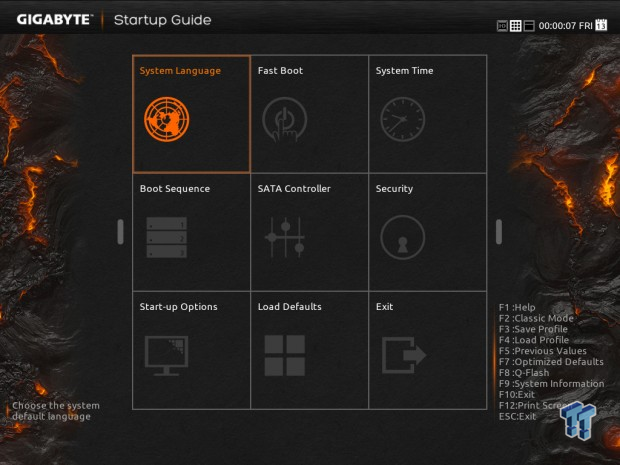The width and height of the screenshot is (620, 465).
Task: Switch to the first view-mode icon in header
Action: 502,26
